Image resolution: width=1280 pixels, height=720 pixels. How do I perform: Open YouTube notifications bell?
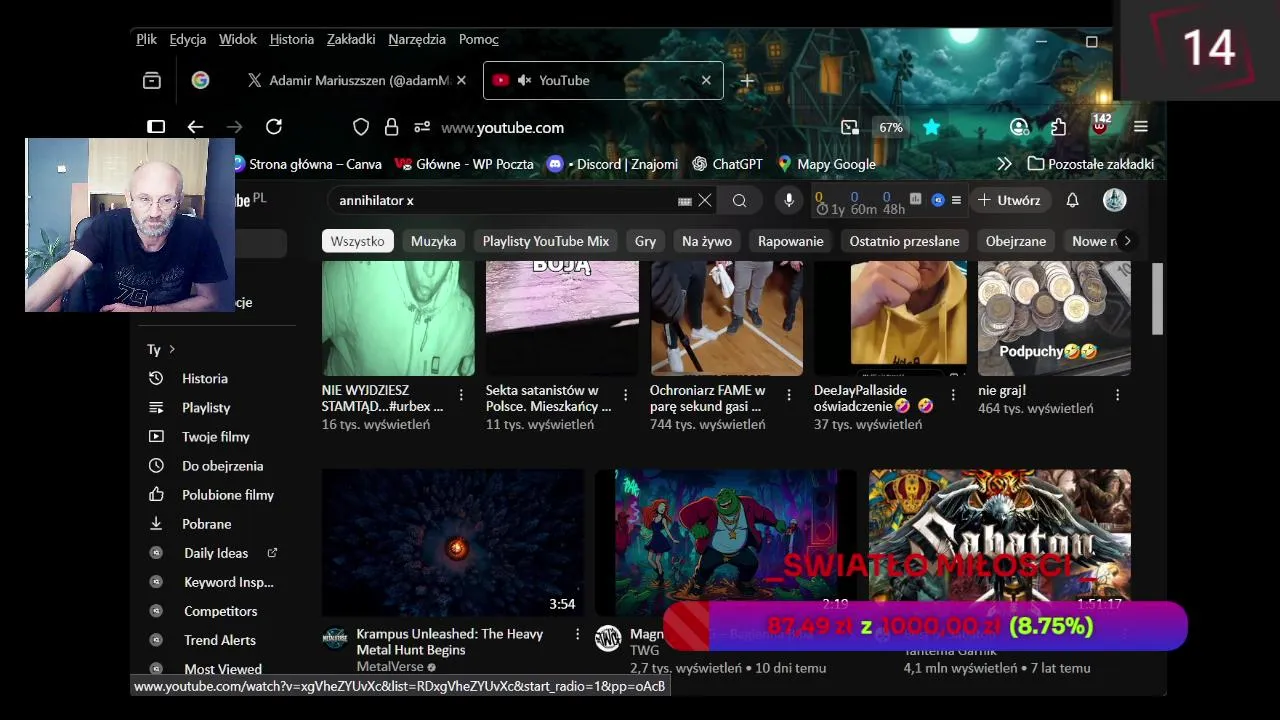tap(1072, 200)
